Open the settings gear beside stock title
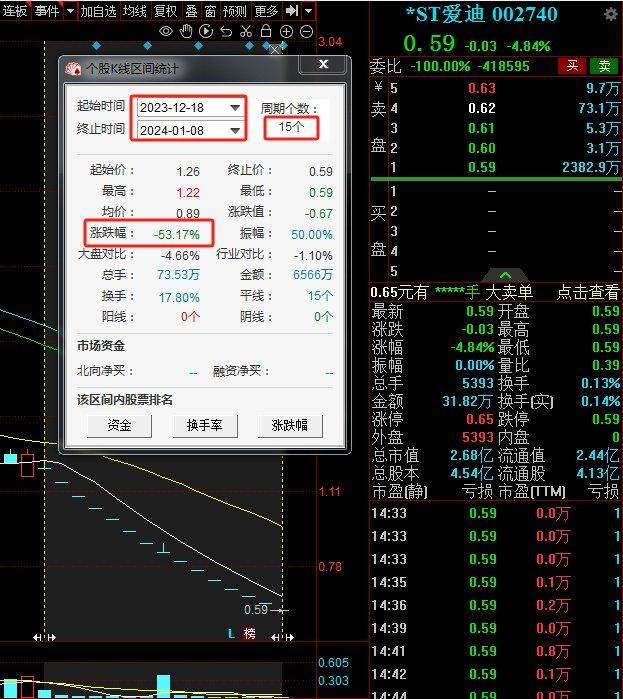The image size is (623, 699). tap(611, 15)
